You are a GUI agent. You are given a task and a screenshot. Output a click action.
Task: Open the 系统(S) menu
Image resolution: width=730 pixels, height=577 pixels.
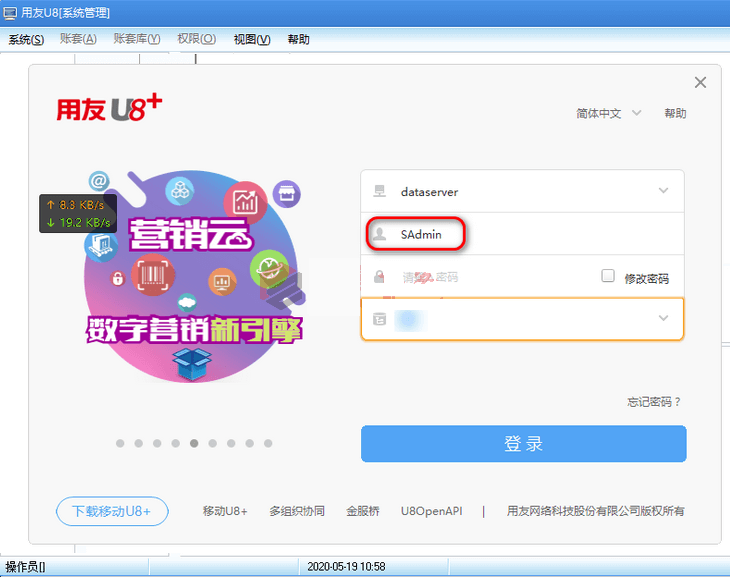click(x=27, y=40)
